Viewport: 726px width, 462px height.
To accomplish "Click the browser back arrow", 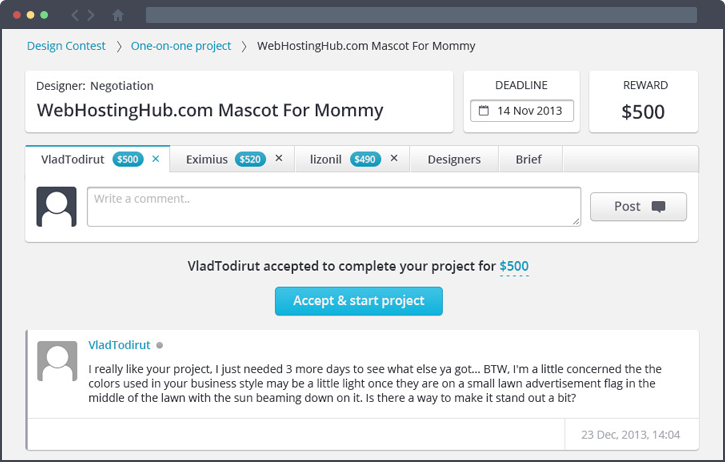I will click(75, 15).
